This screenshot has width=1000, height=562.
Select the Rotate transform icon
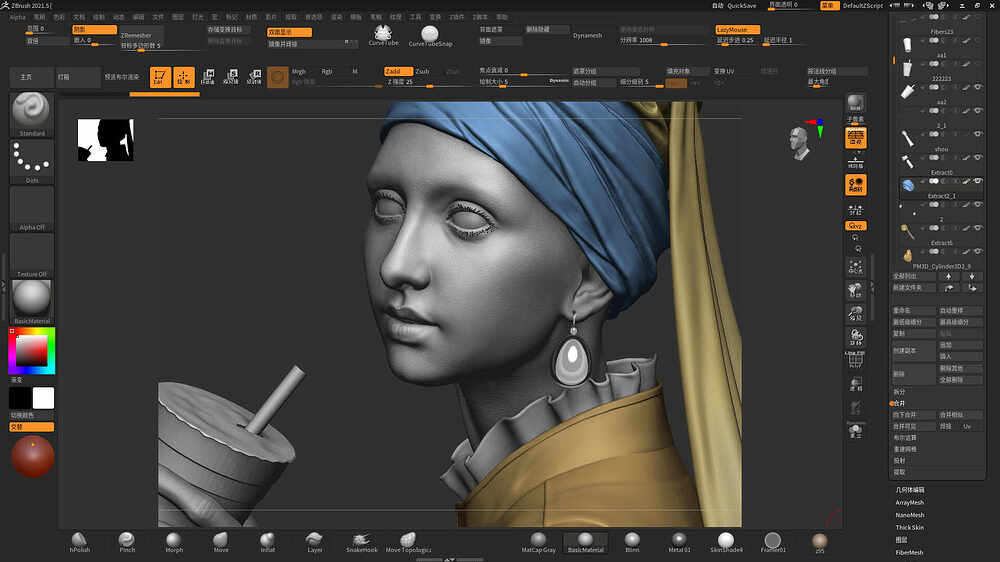pyautogui.click(x=254, y=77)
